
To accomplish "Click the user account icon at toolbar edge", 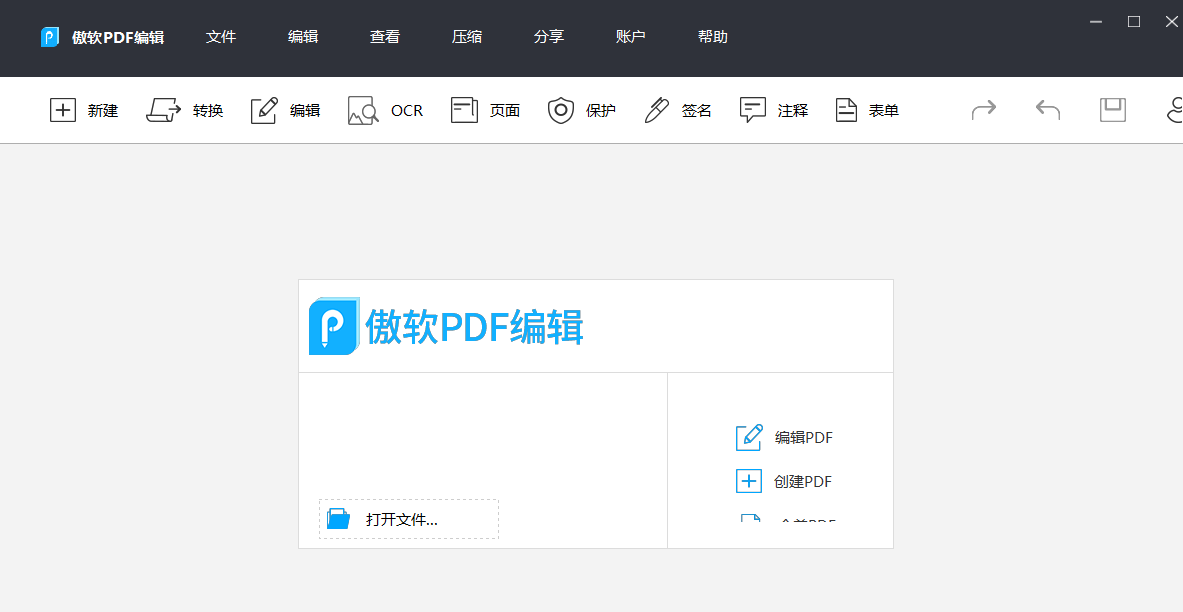I will point(1174,110).
